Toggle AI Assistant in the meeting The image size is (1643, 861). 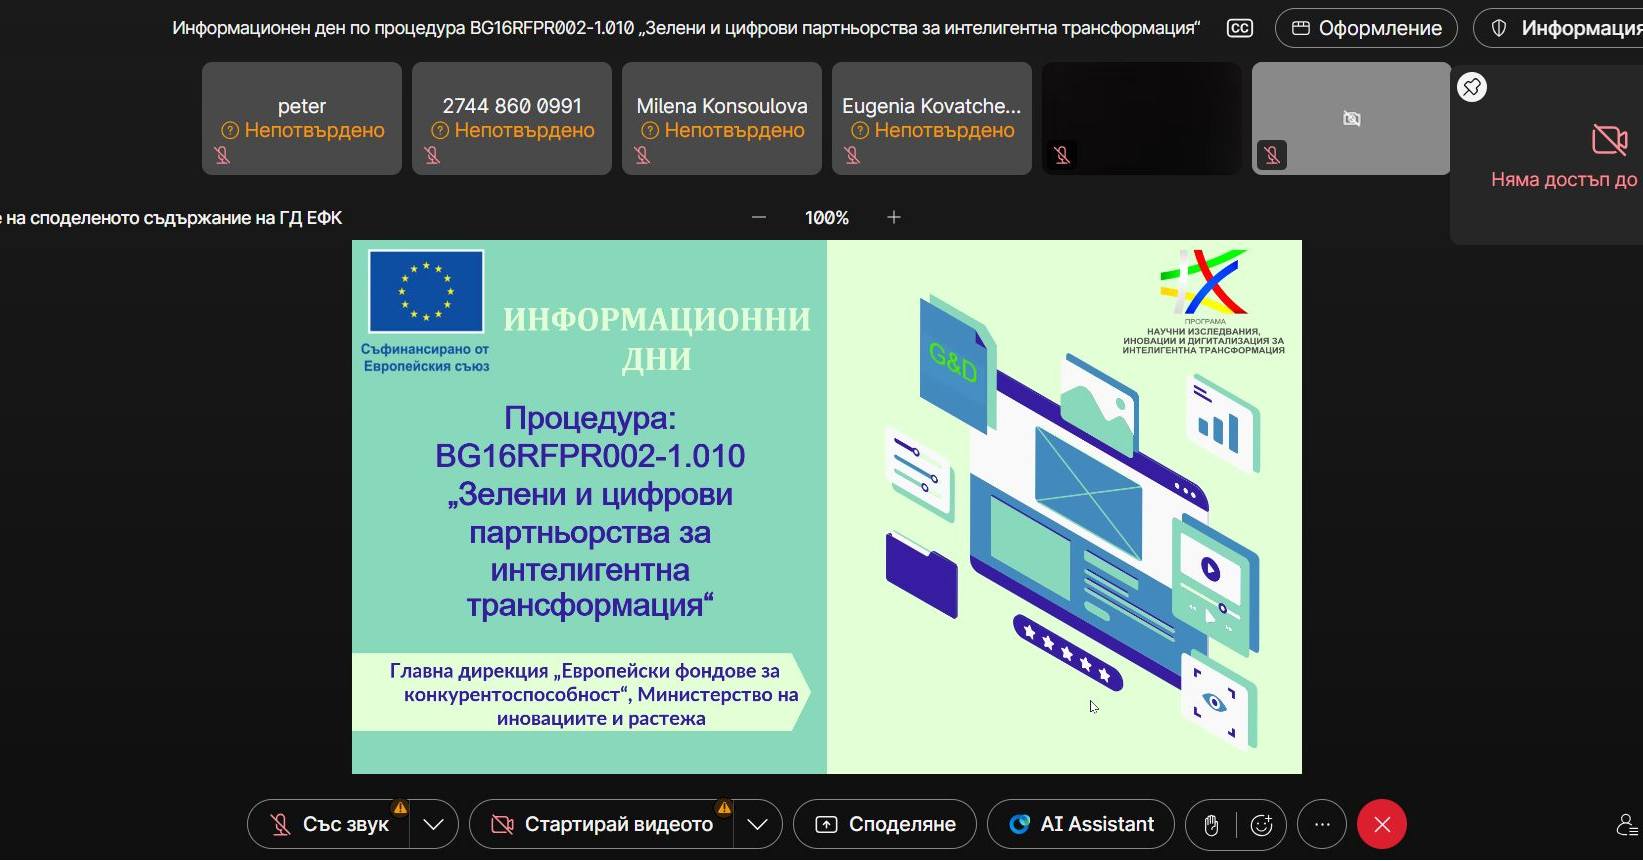click(x=1081, y=825)
